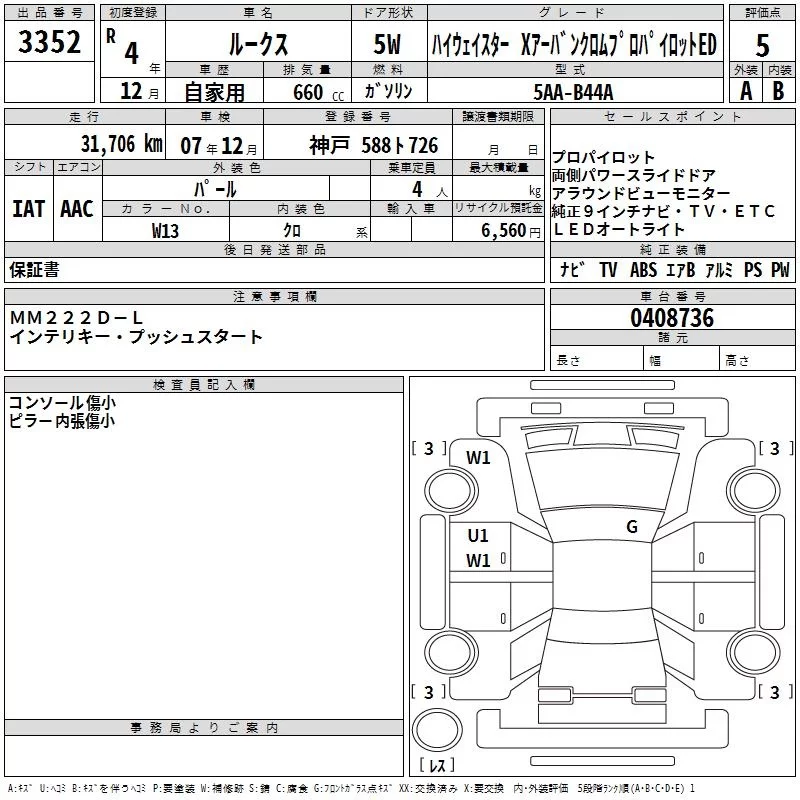Click the 高さ height field

(757, 360)
